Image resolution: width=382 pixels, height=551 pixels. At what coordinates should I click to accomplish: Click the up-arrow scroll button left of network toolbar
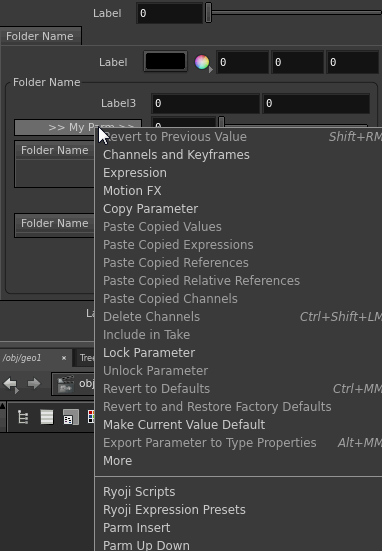point(2,406)
